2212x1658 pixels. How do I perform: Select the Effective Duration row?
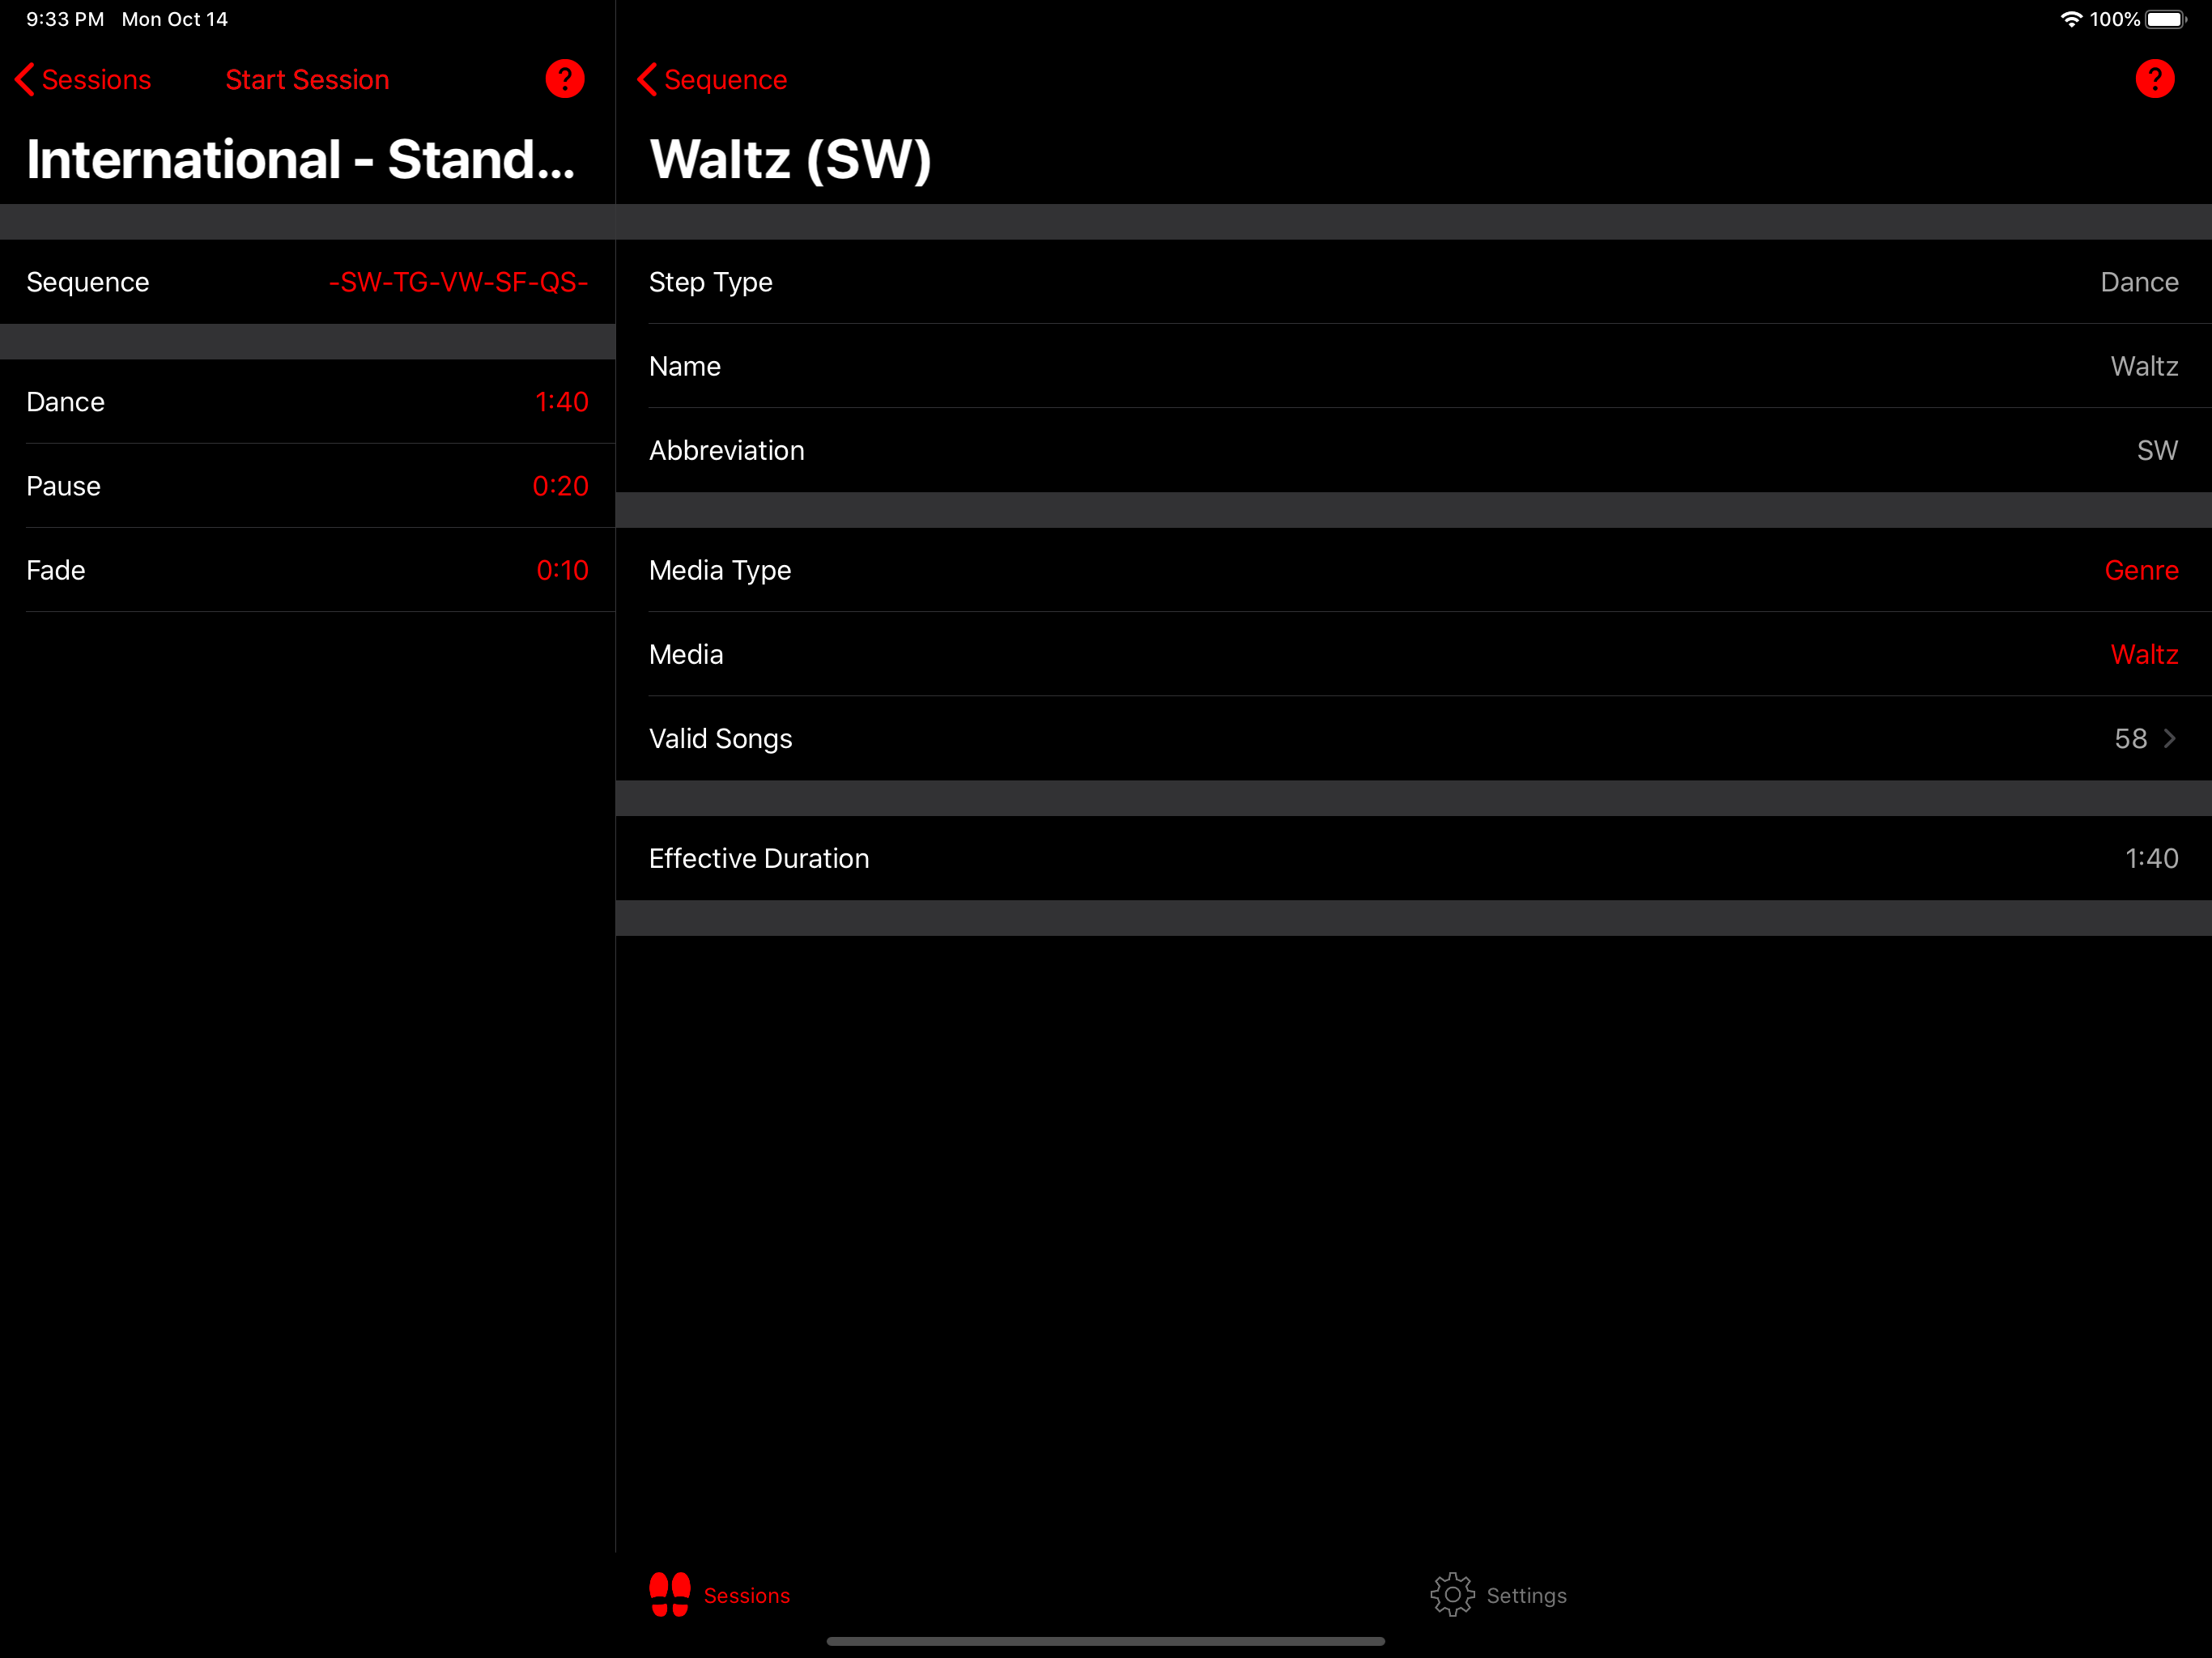(x=1413, y=858)
